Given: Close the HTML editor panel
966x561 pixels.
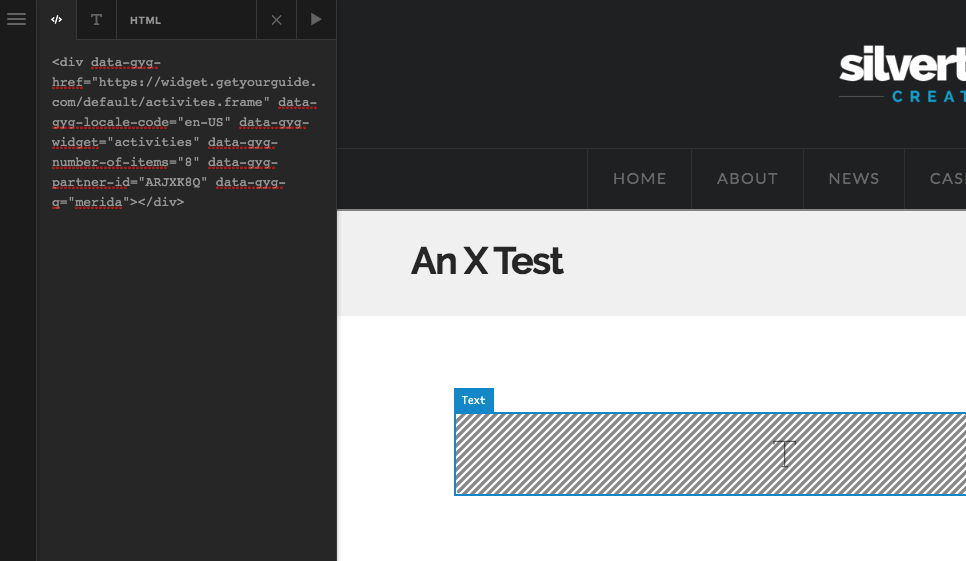Looking at the screenshot, I should tap(277, 20).
